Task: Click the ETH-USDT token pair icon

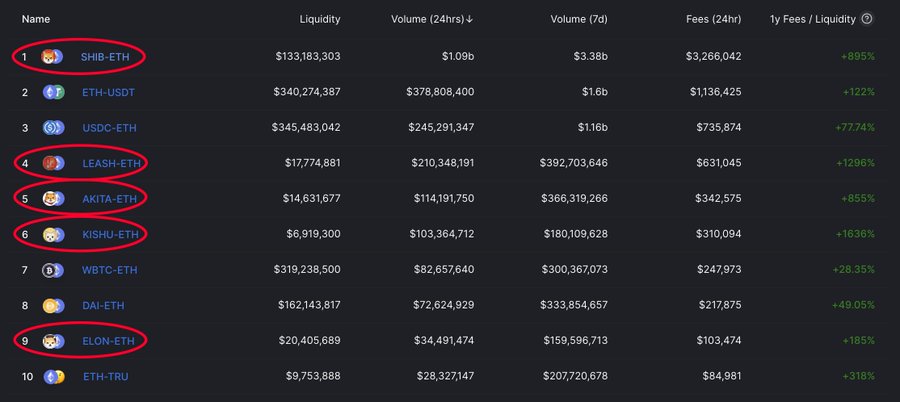Action: 53,92
